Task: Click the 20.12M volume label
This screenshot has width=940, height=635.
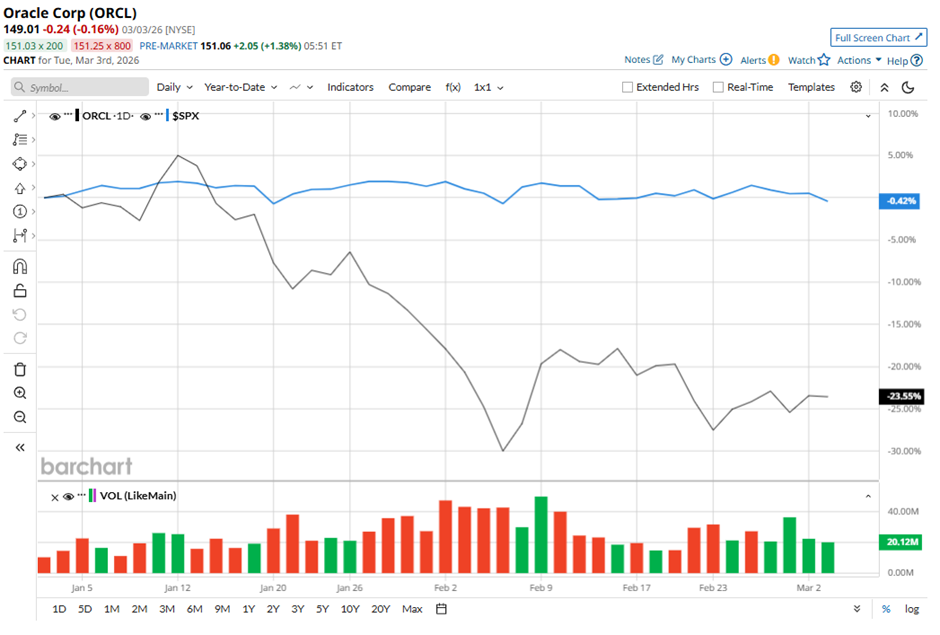Action: pos(899,541)
